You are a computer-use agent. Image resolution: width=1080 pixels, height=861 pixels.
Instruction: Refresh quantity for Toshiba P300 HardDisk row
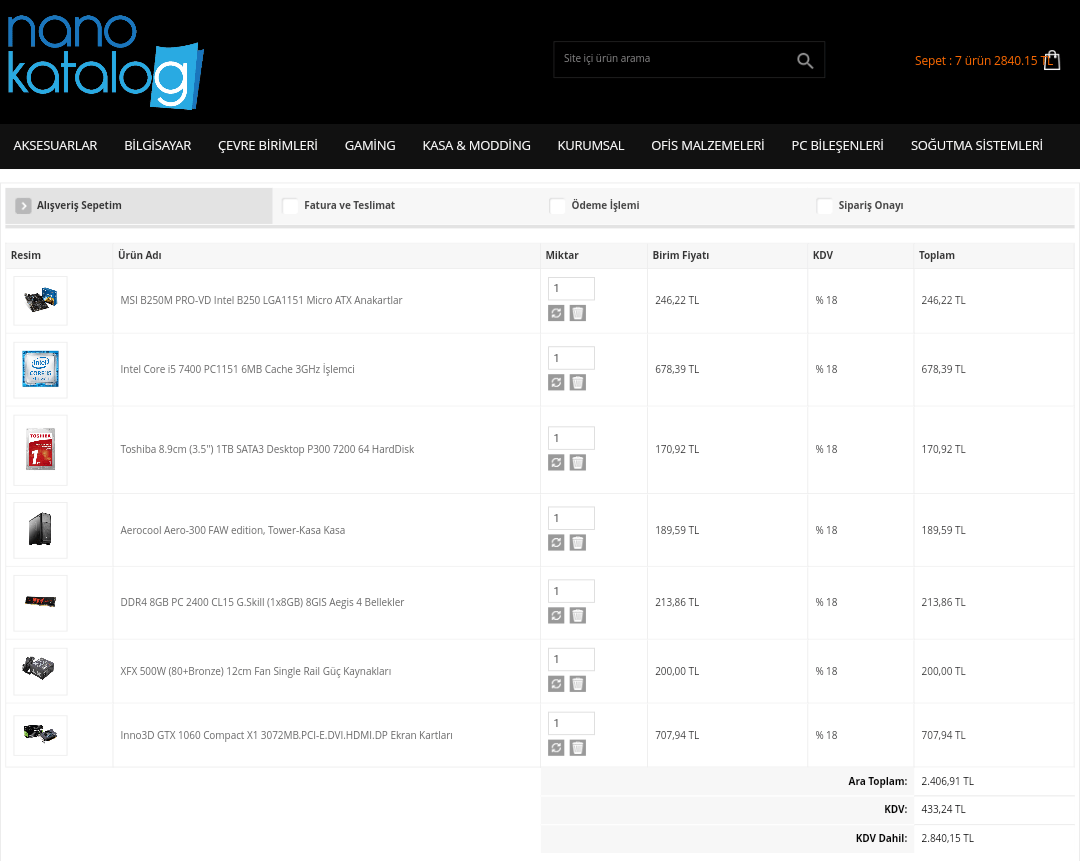556,462
